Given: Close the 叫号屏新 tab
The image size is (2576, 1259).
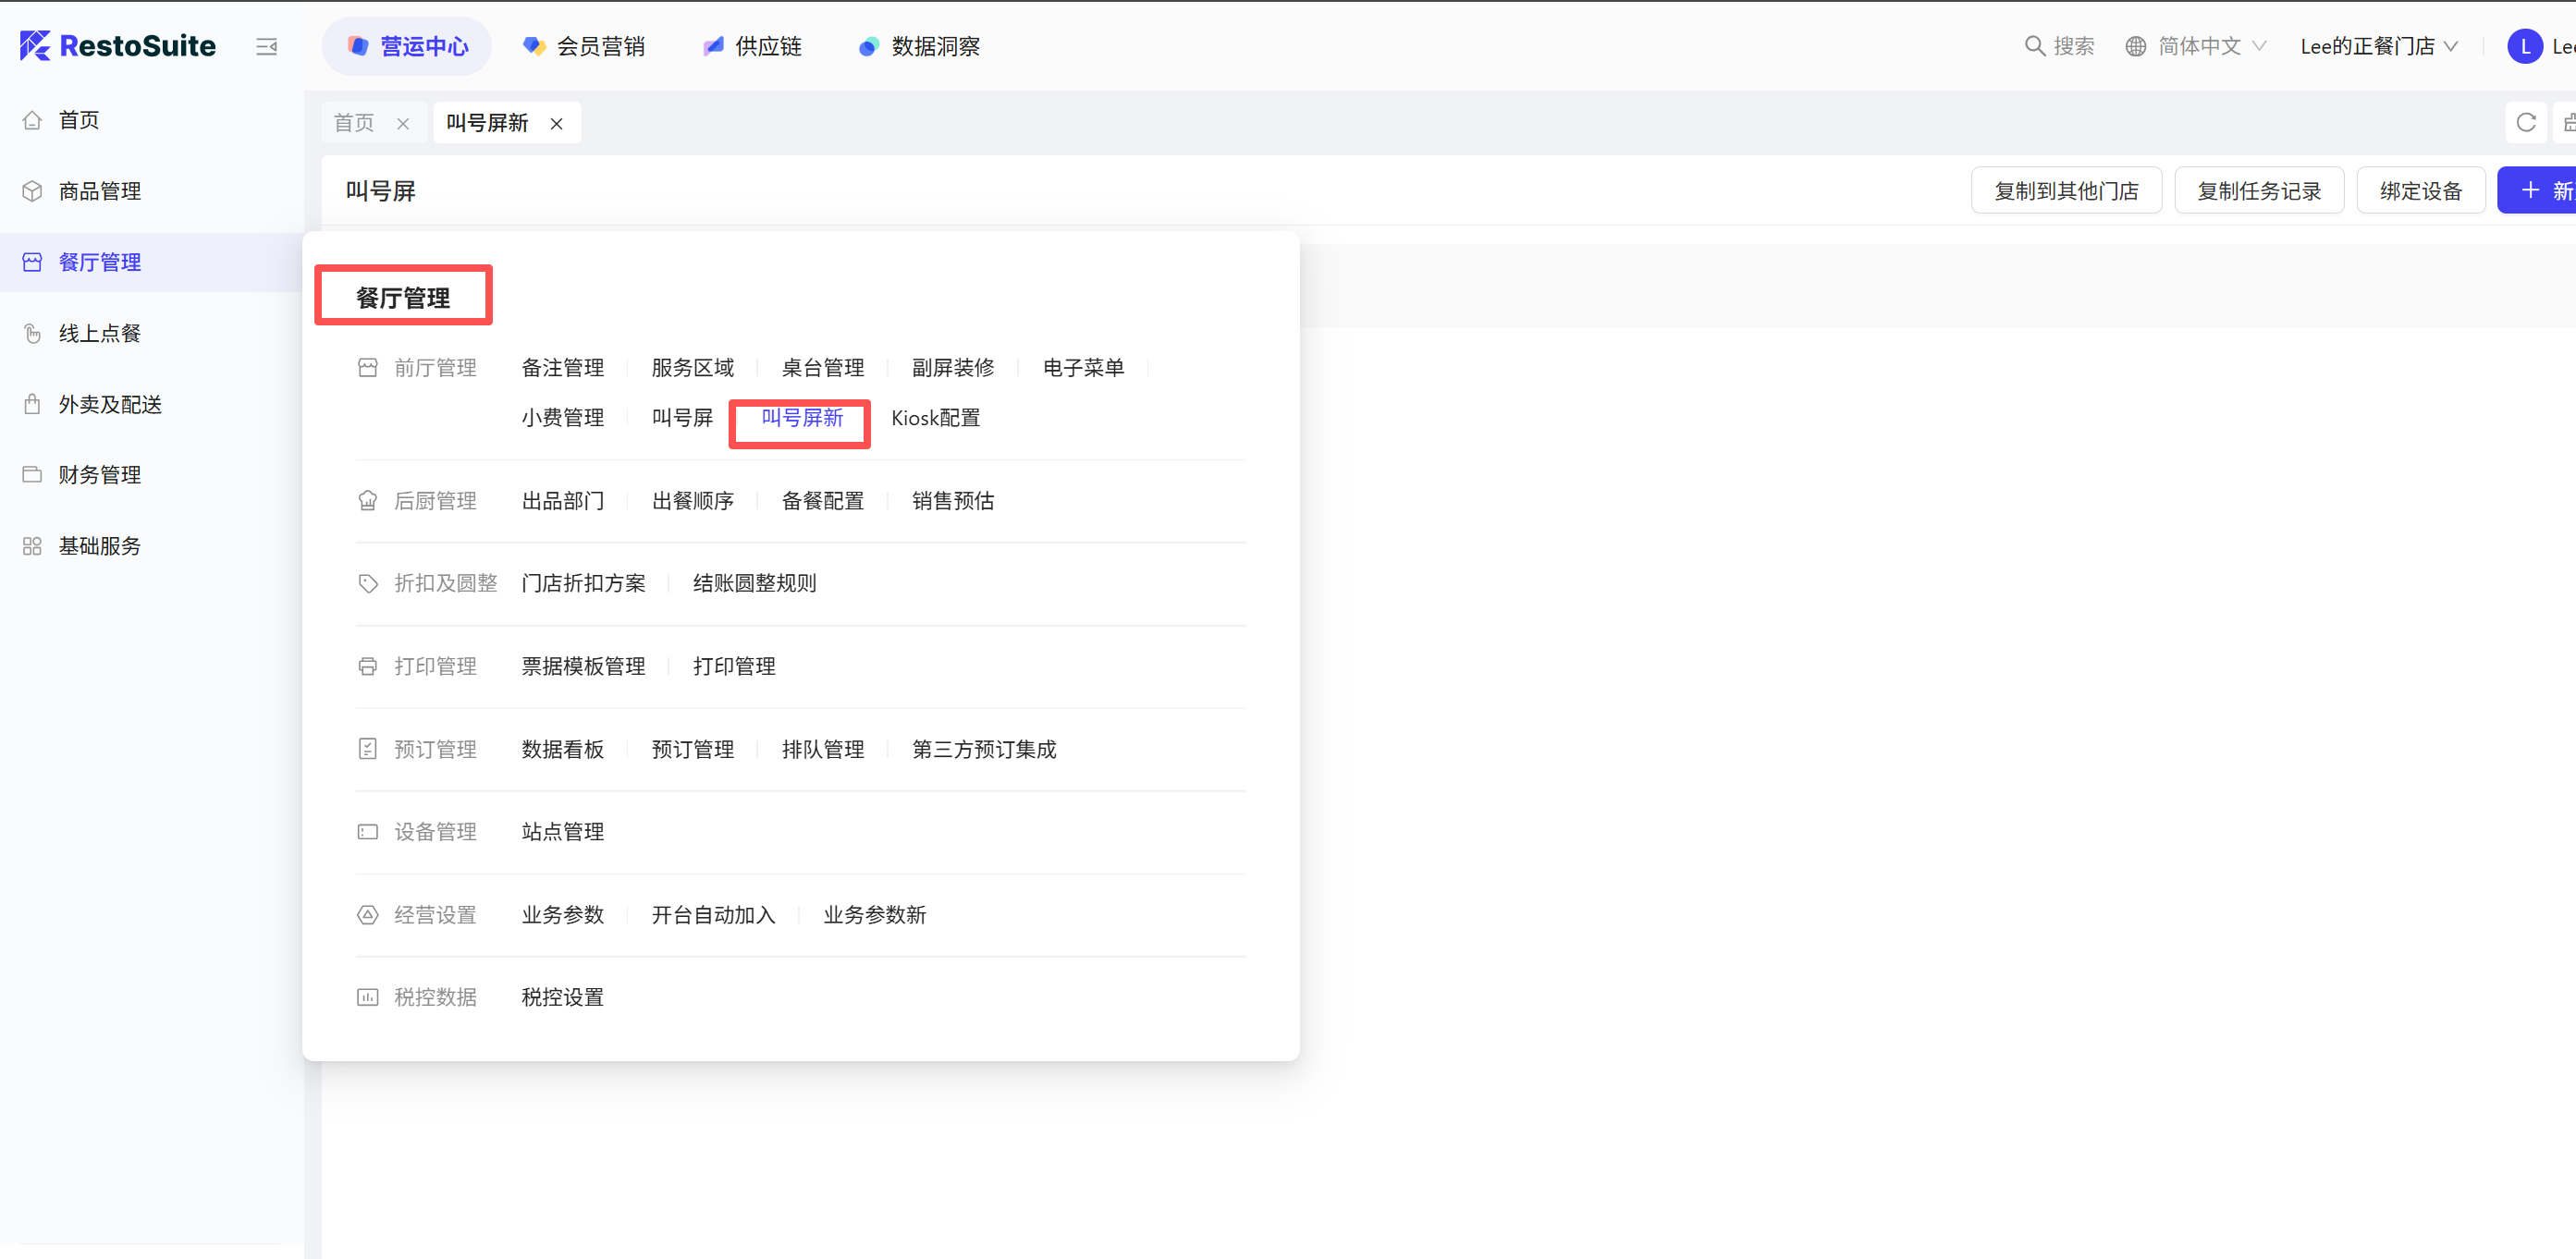Looking at the screenshot, I should [557, 124].
